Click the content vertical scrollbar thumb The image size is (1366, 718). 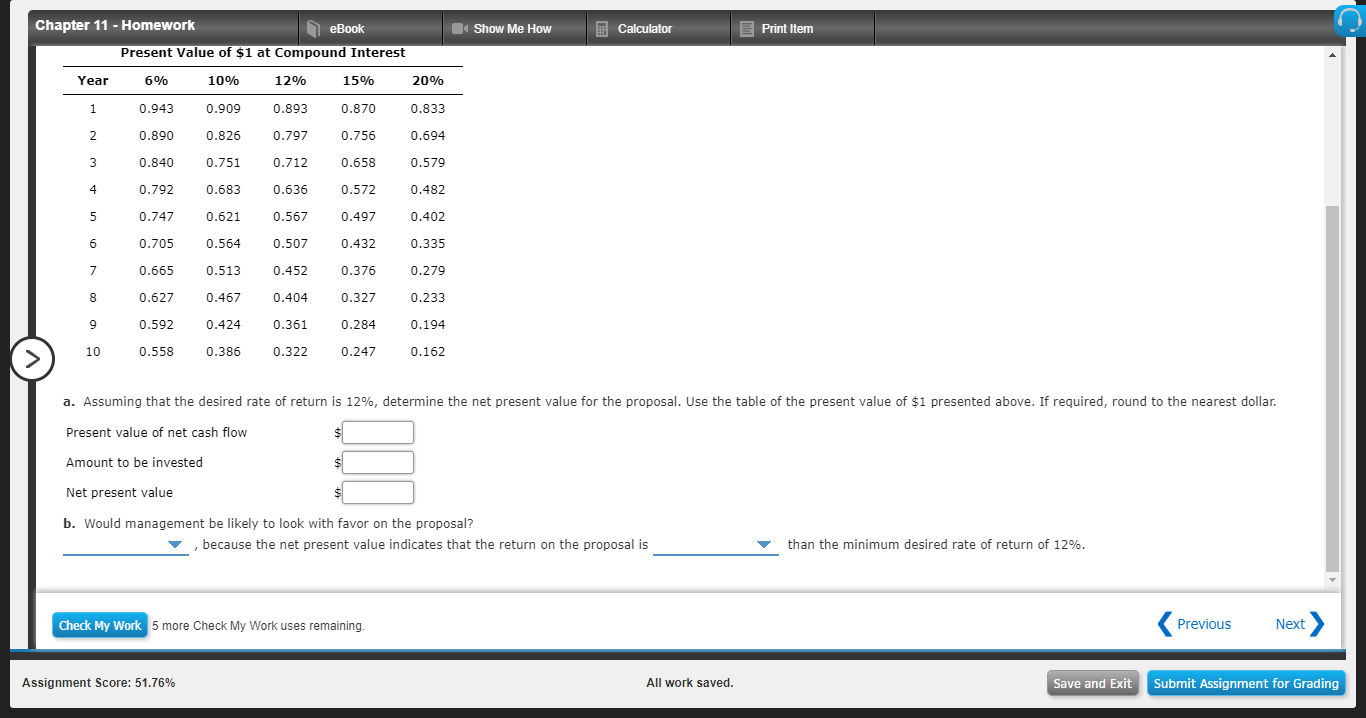[1331, 388]
